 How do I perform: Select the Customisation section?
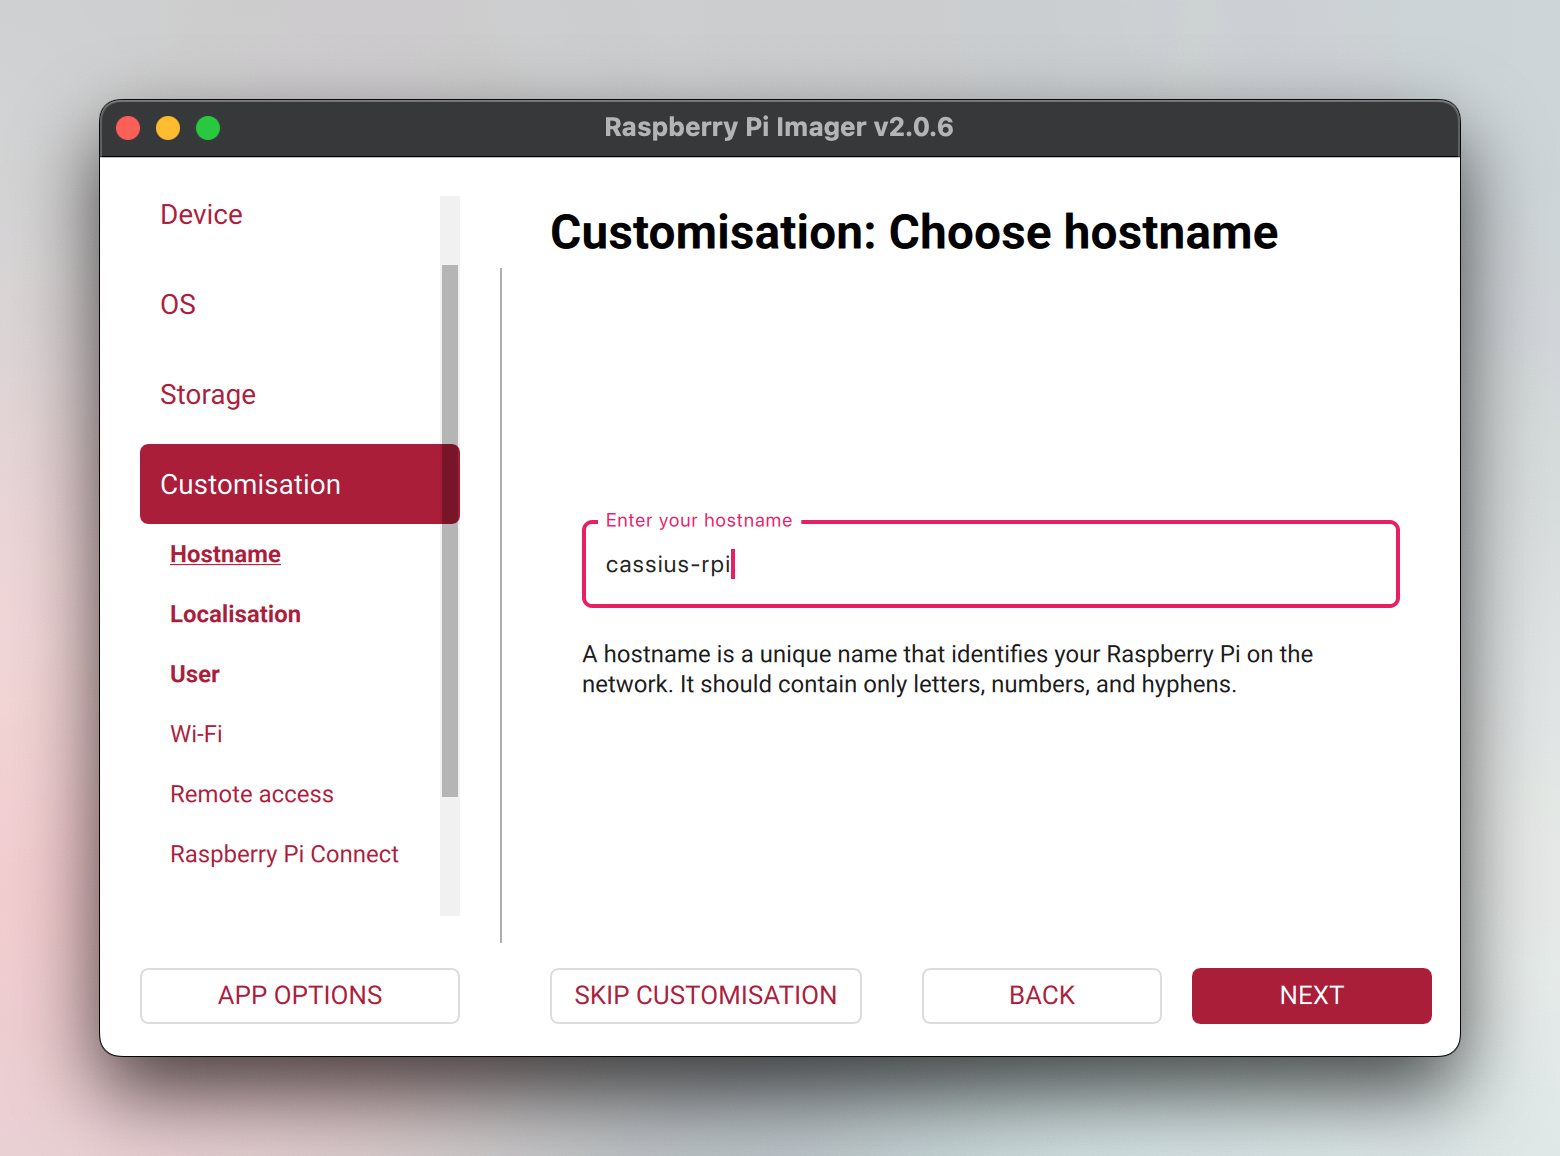coord(250,484)
